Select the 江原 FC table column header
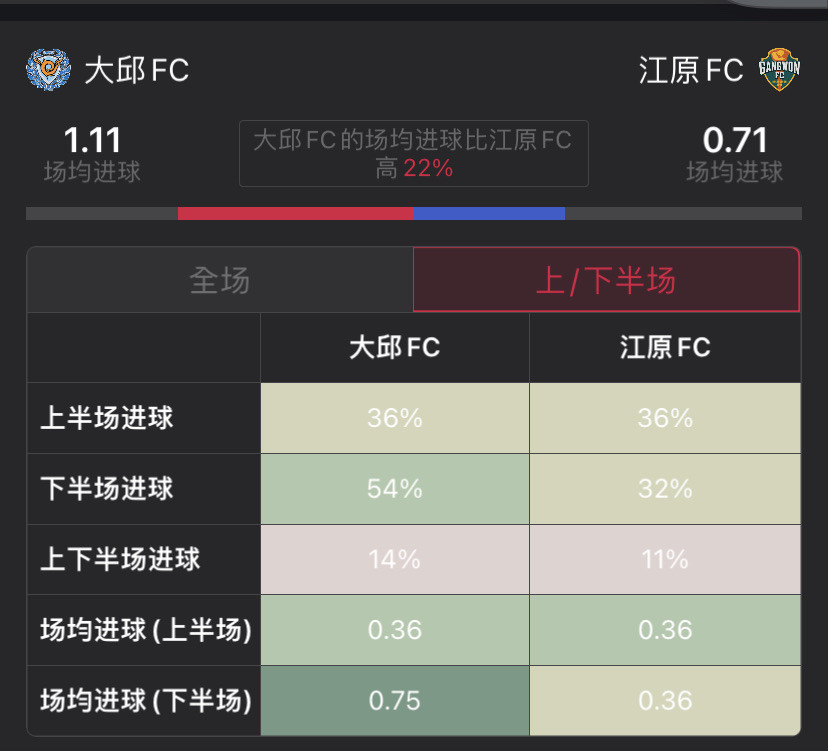This screenshot has height=751, width=828. (x=665, y=348)
